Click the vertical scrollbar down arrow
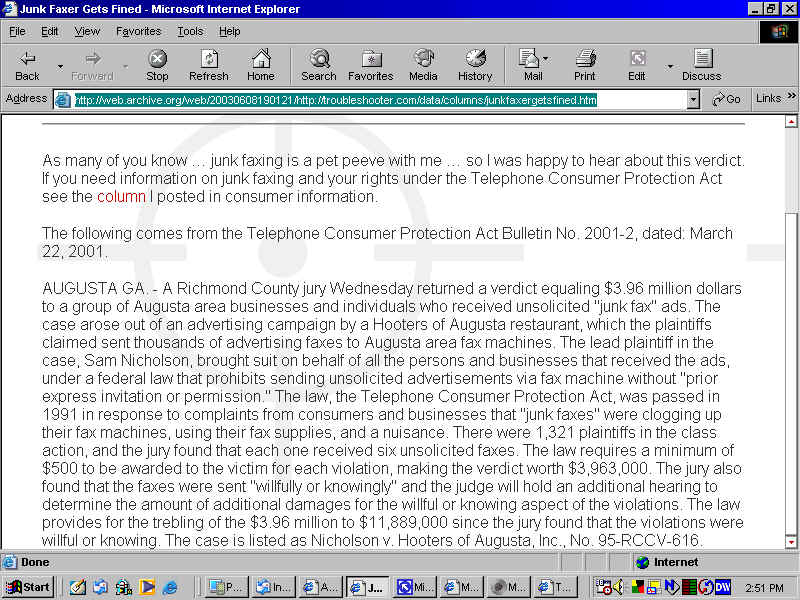 tap(791, 542)
